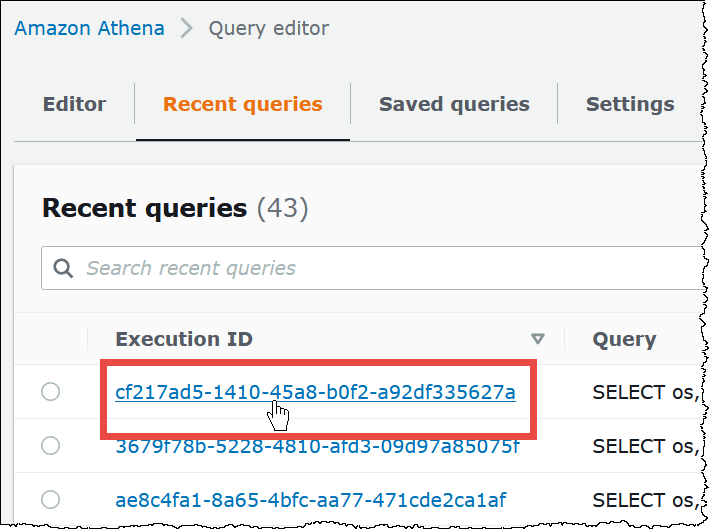Focus the Search recent queries field
Image resolution: width=709 pixels, height=529 pixels.
pos(380,268)
